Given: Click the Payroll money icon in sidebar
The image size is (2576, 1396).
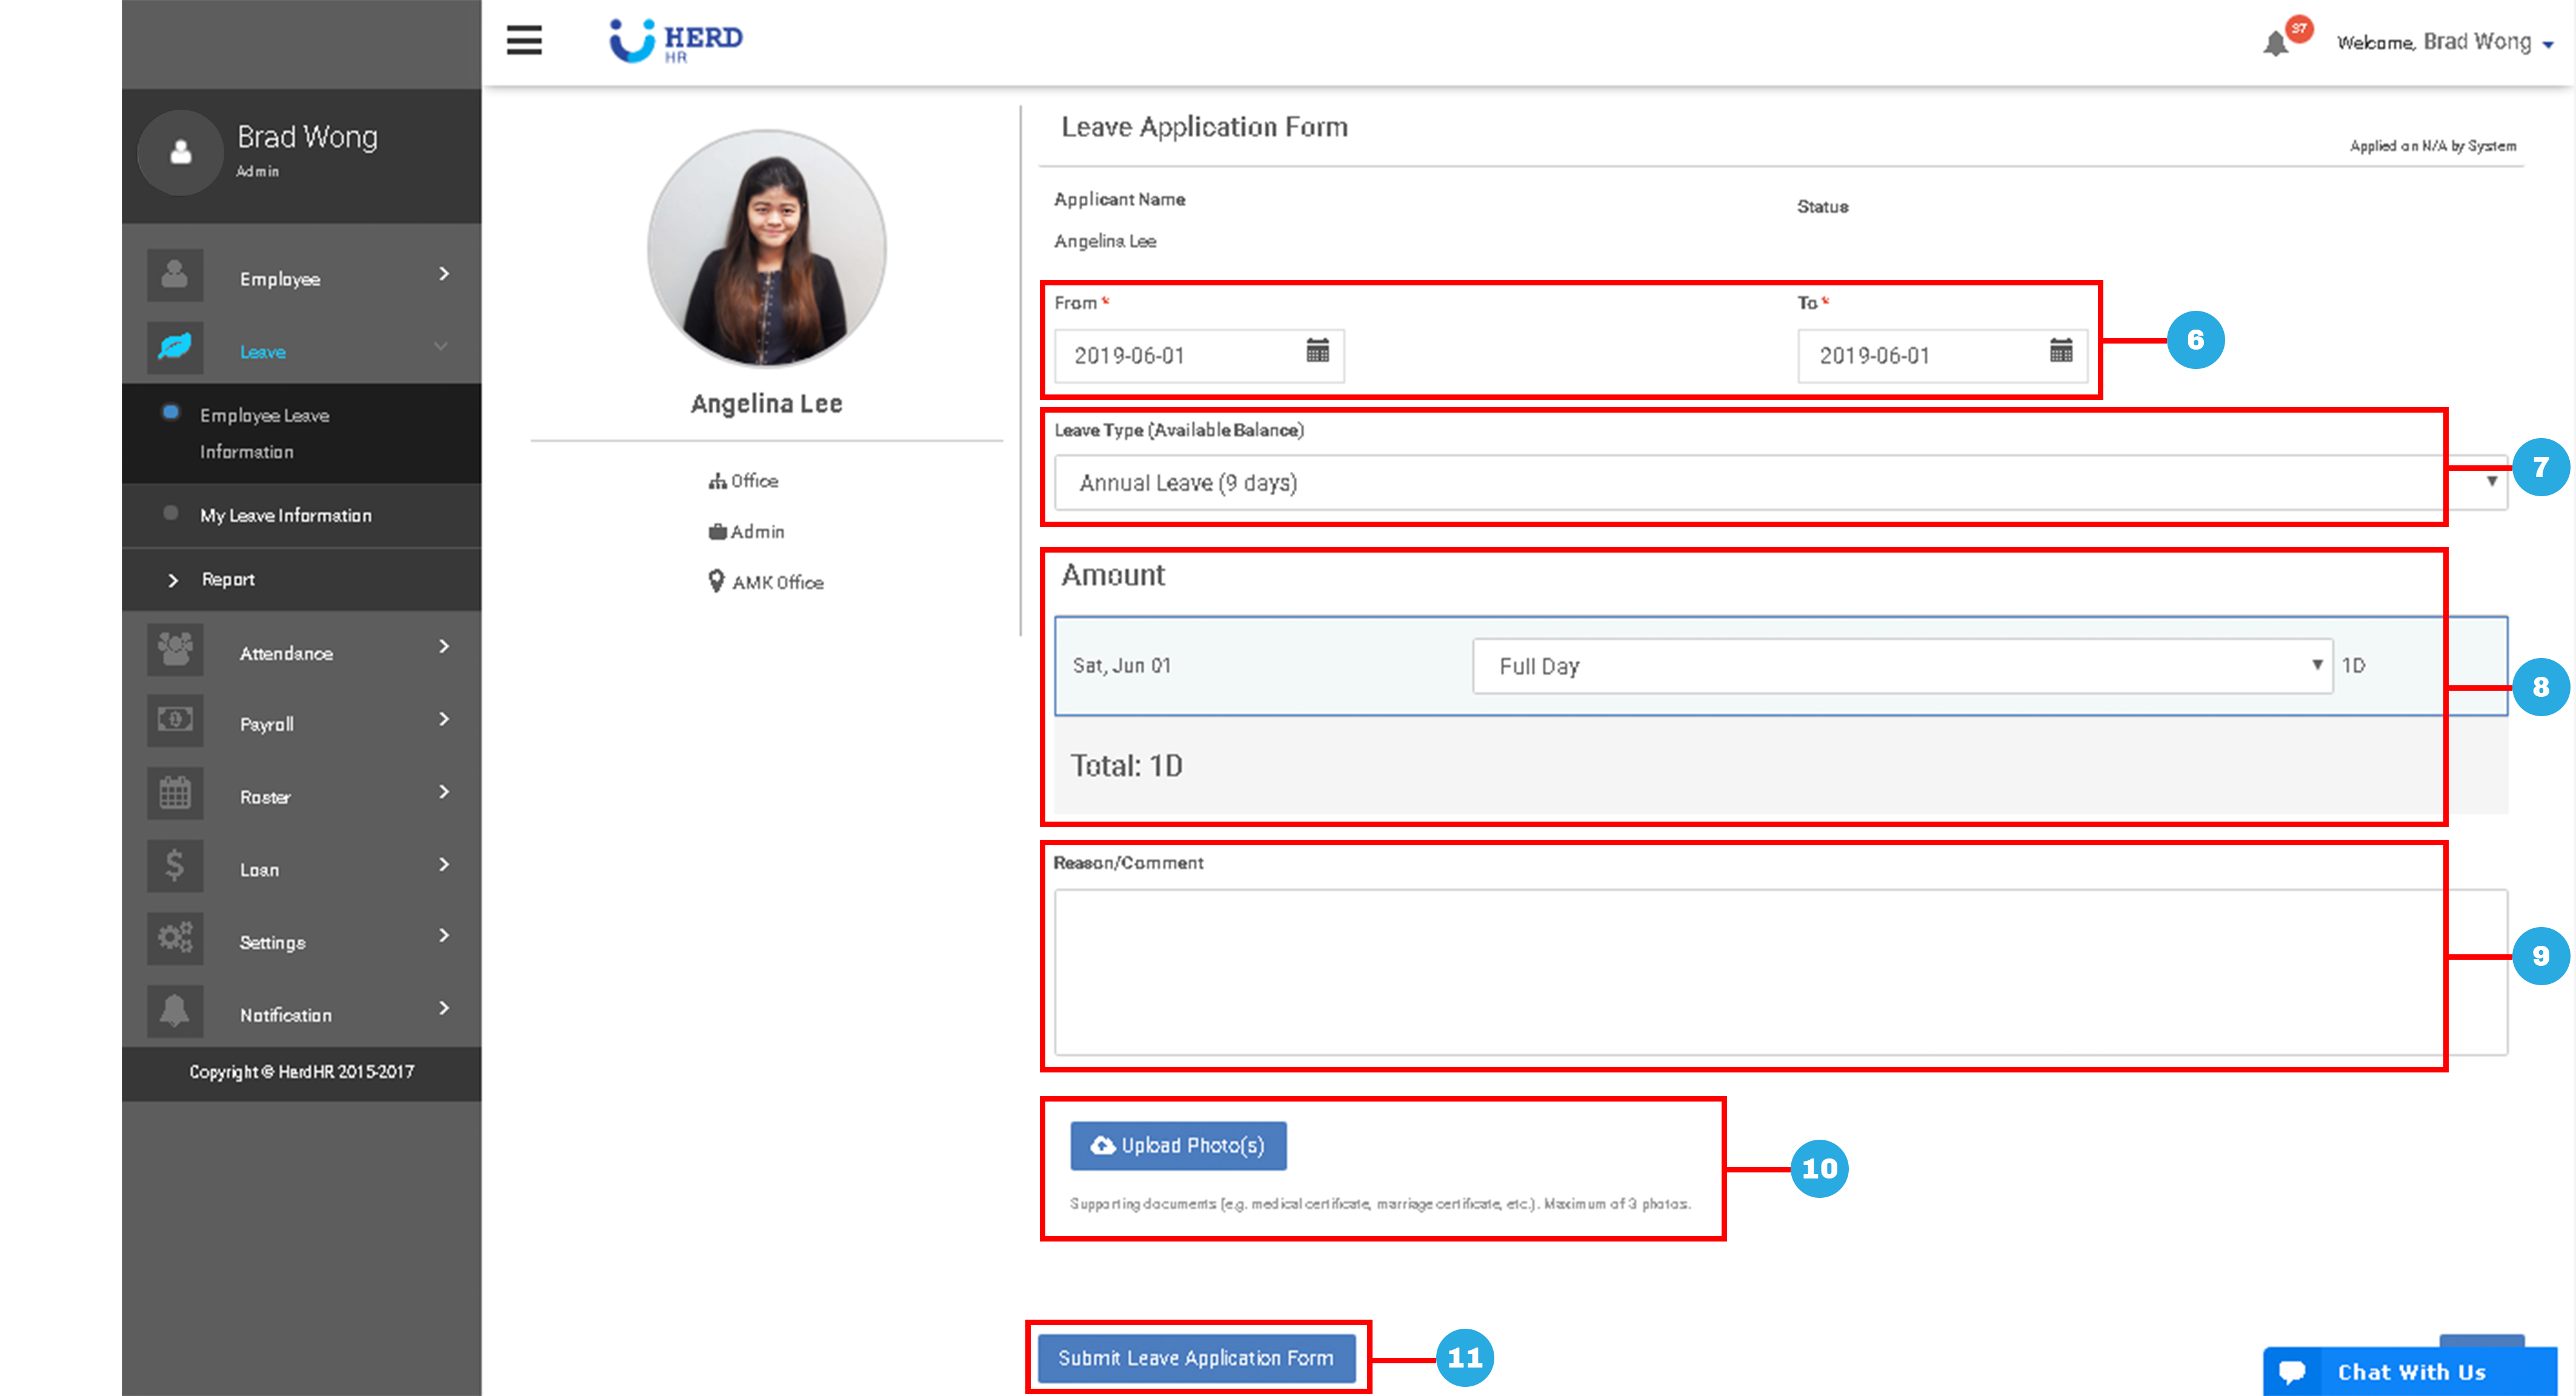Looking at the screenshot, I should [175, 720].
